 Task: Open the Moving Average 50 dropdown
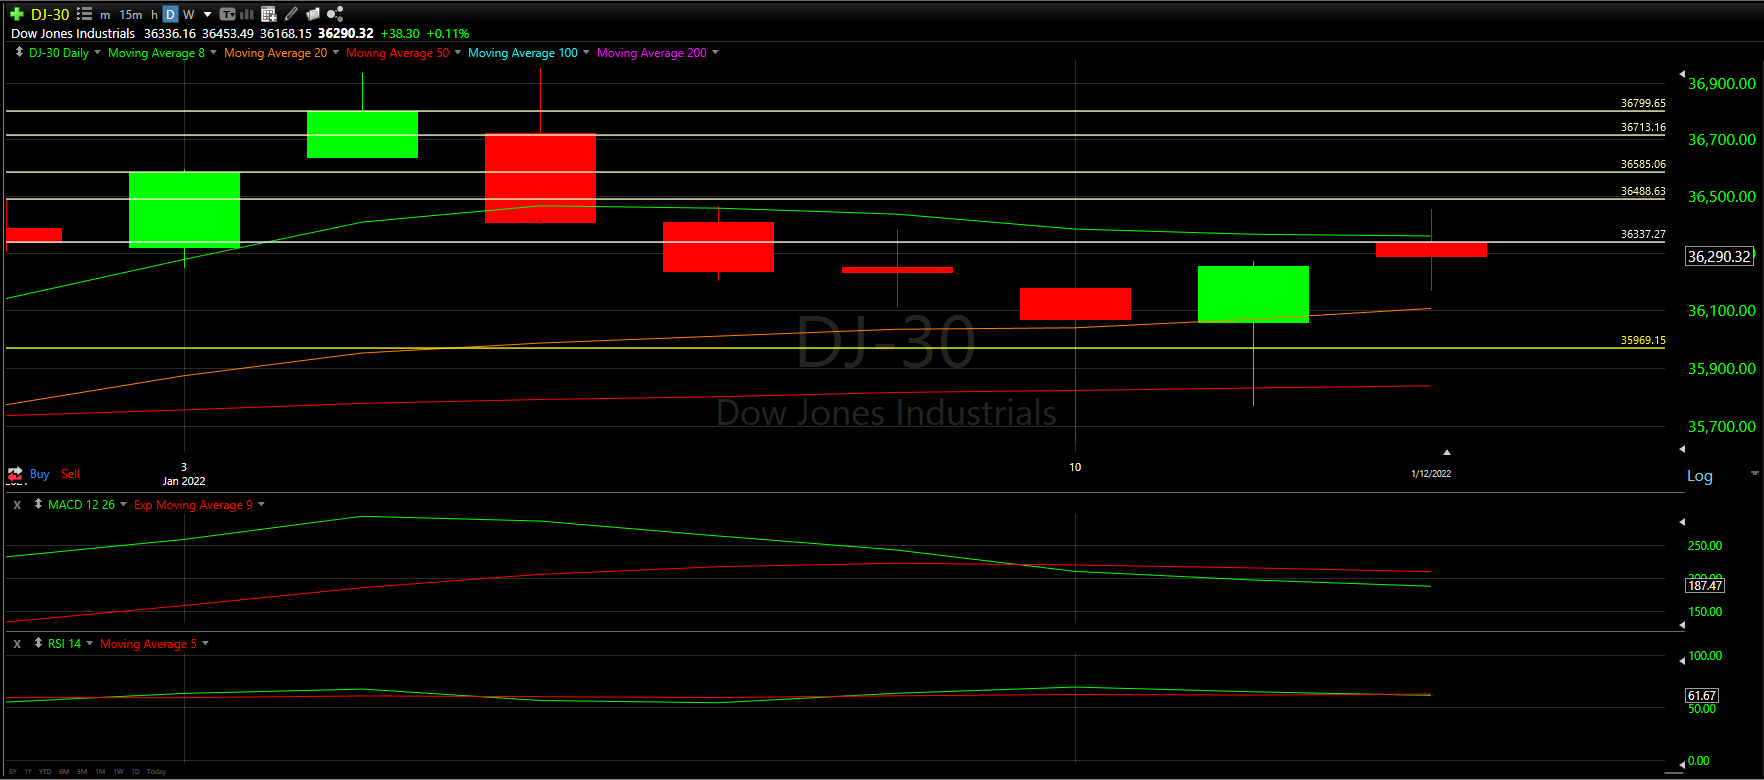pyautogui.click(x=458, y=52)
